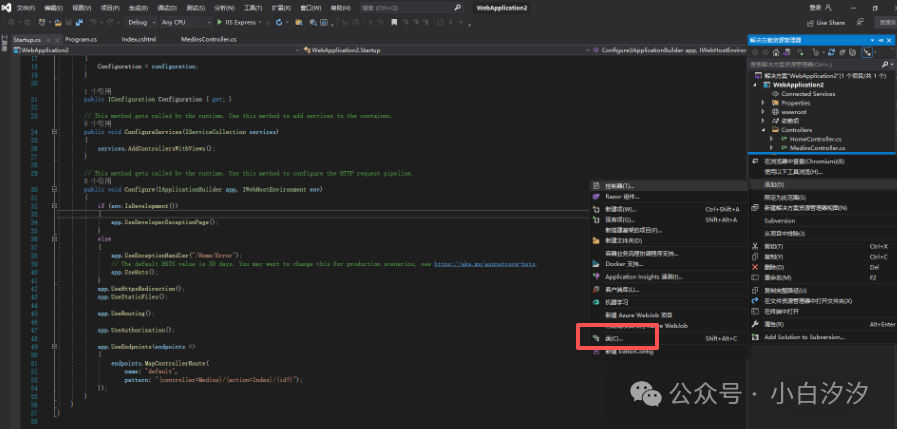
Task: Select the Class (类) entry in Add submenu
Action: click(x=668, y=339)
